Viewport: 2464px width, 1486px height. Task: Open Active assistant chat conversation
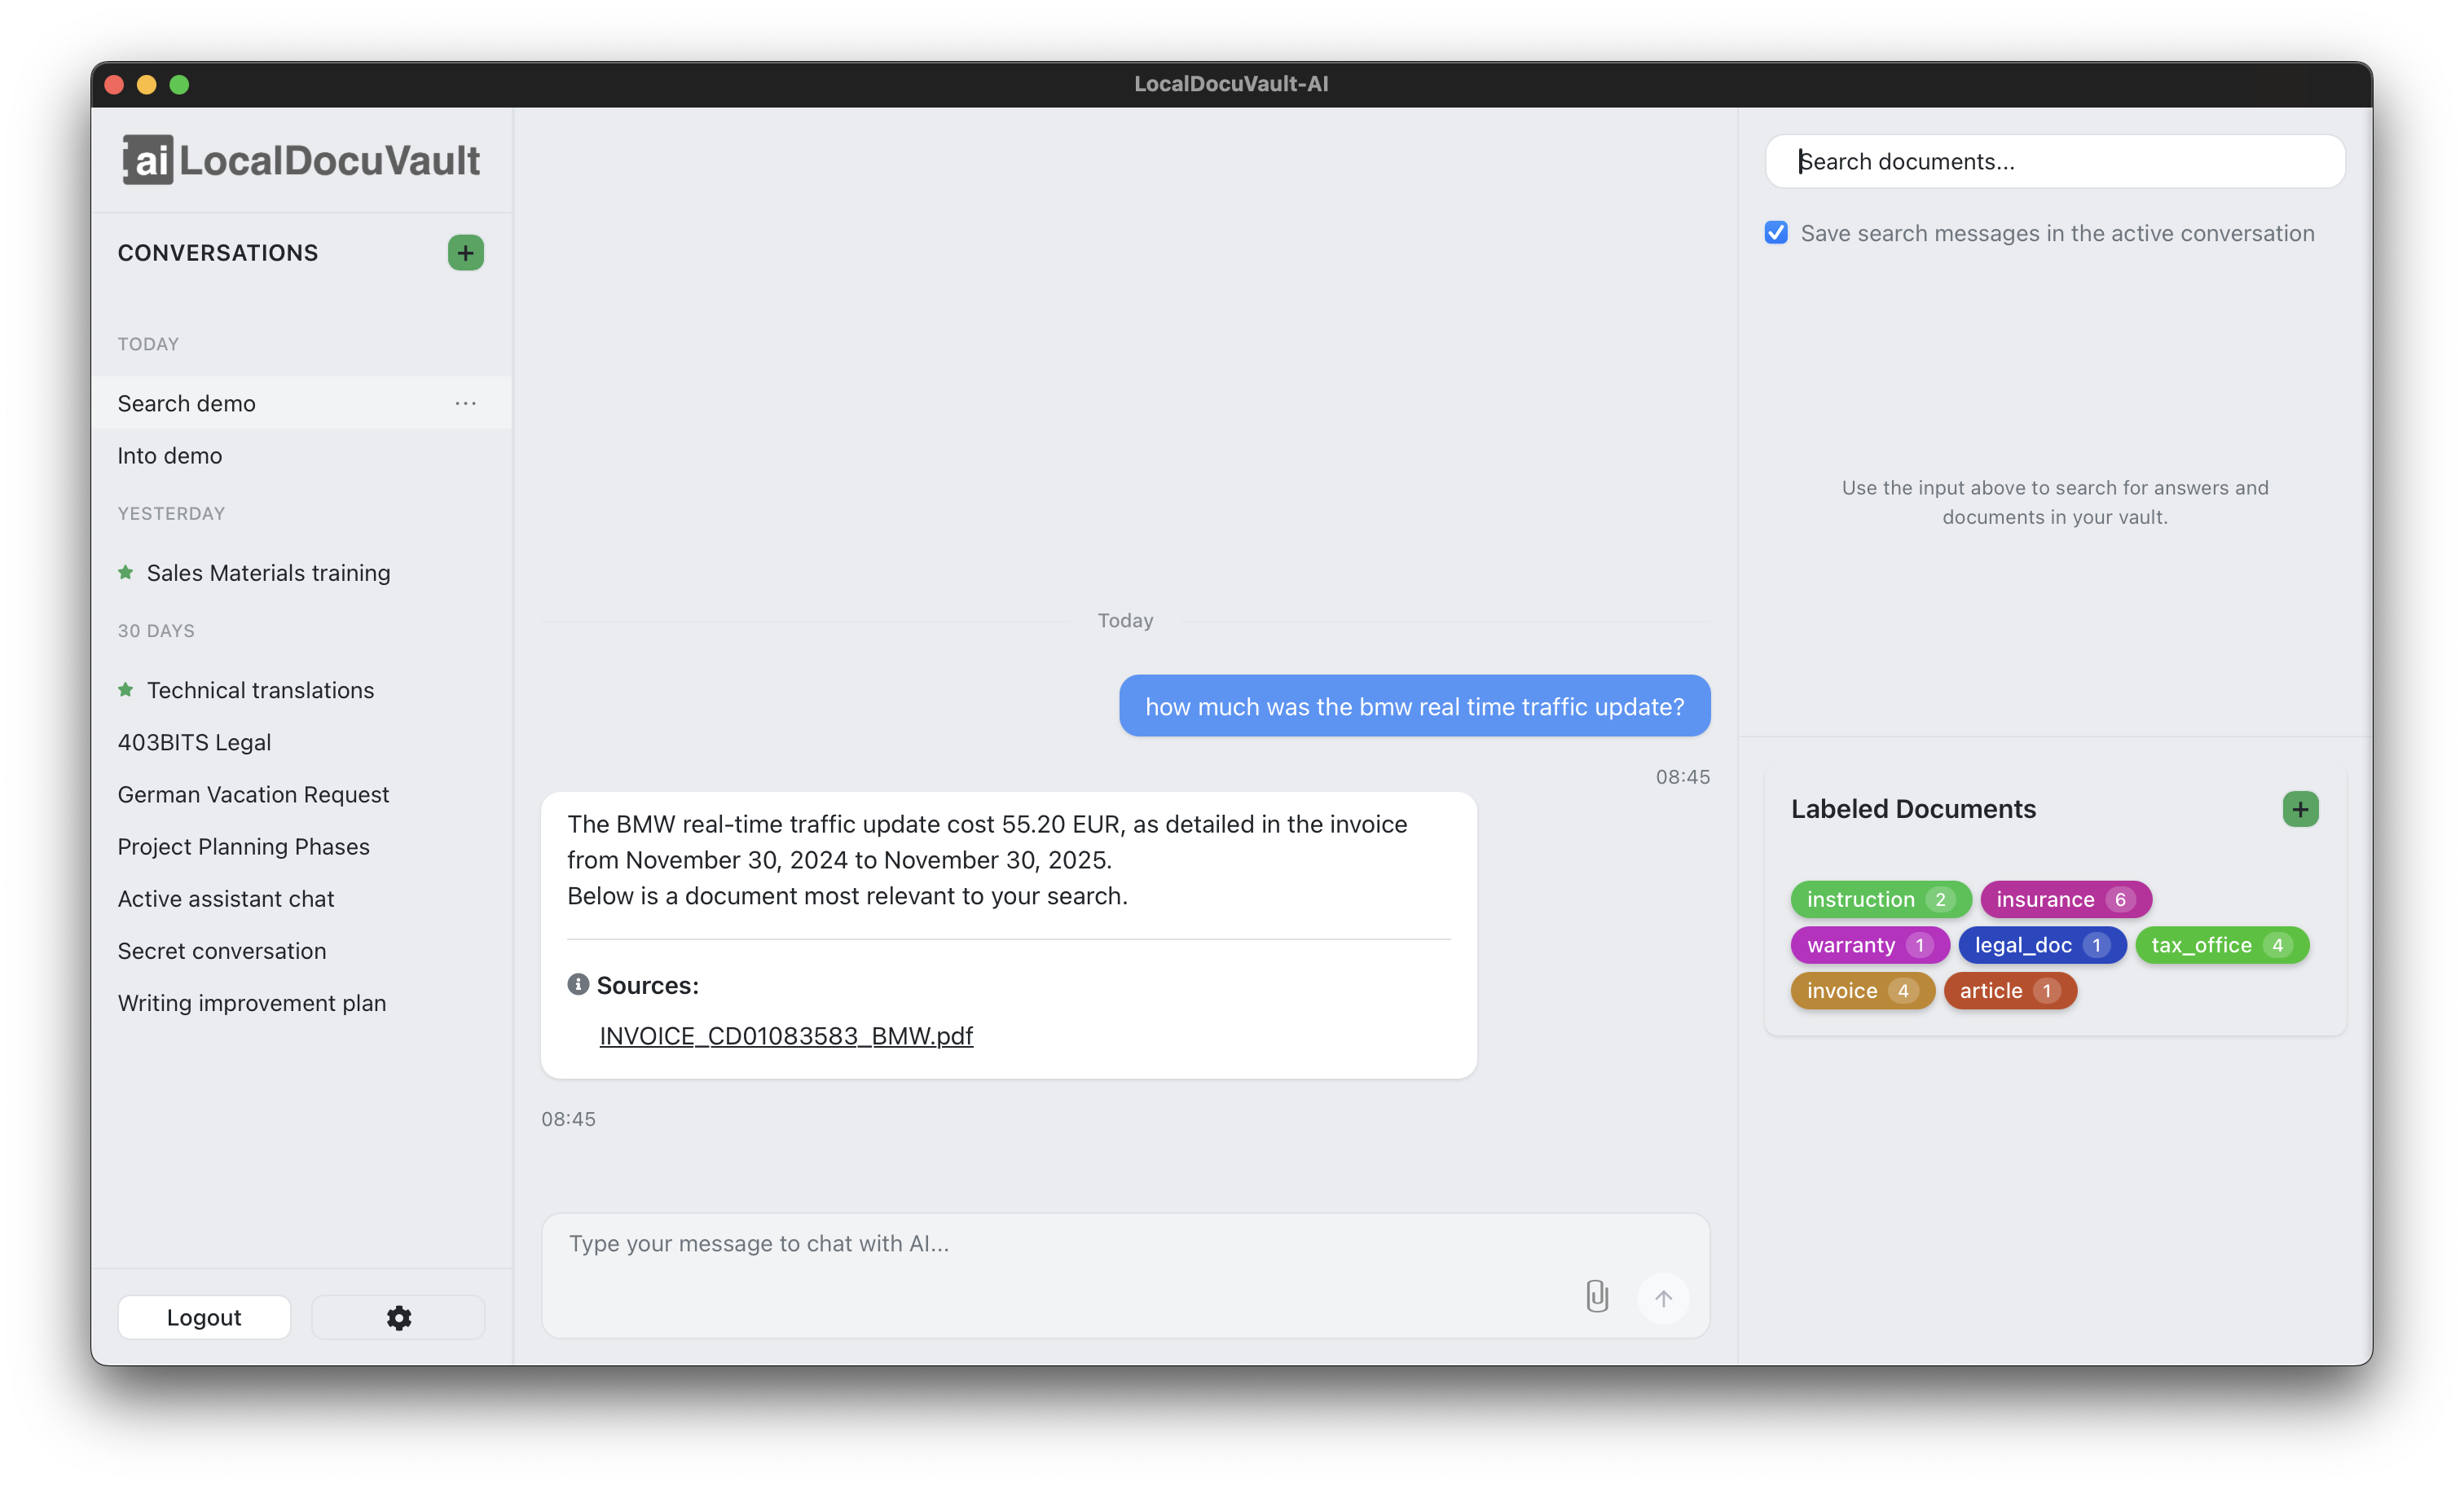pyautogui.click(x=301, y=898)
